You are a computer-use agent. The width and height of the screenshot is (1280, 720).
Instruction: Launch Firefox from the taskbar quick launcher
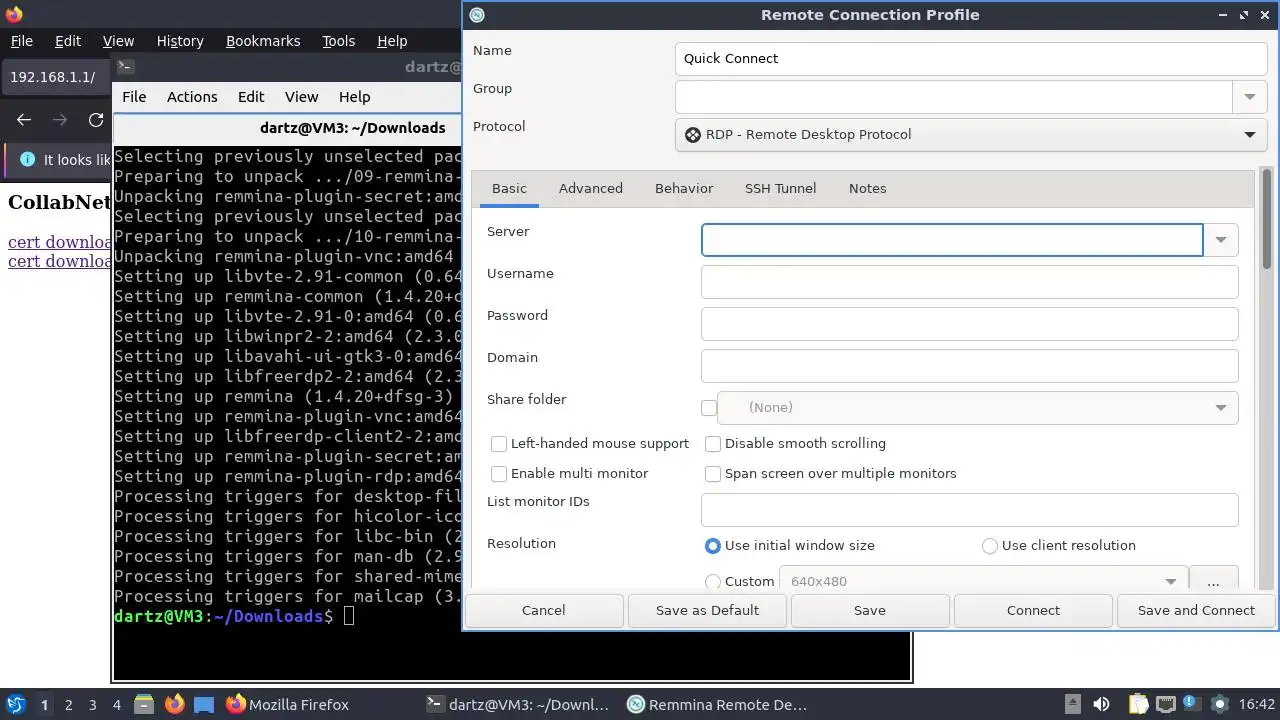[x=174, y=704]
